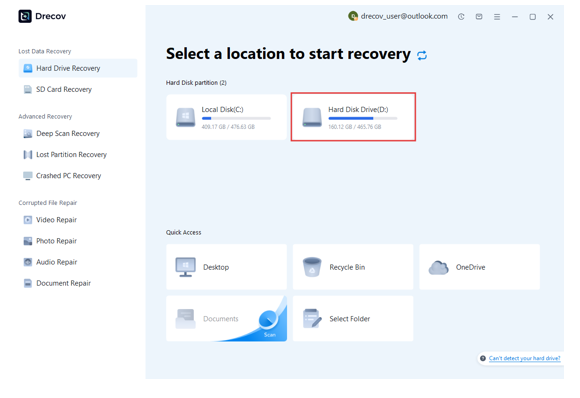Select Local Disk(C:) partition card
The width and height of the screenshot is (580, 398).
226,117
